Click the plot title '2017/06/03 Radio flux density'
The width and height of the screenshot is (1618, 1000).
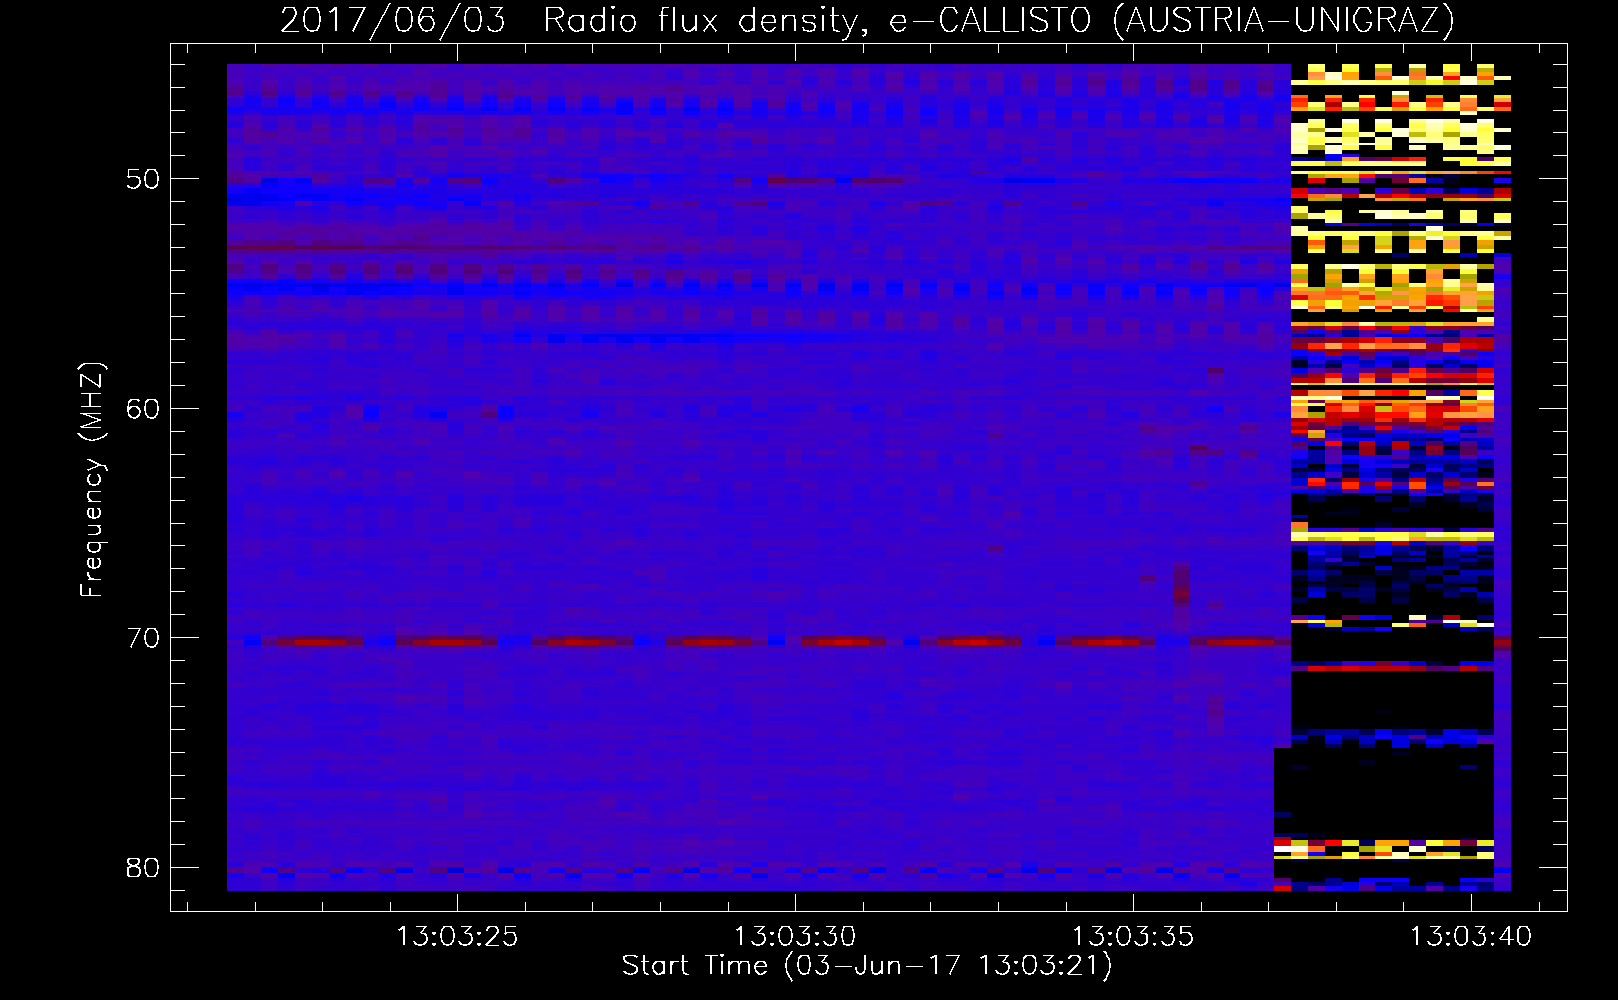(866, 20)
